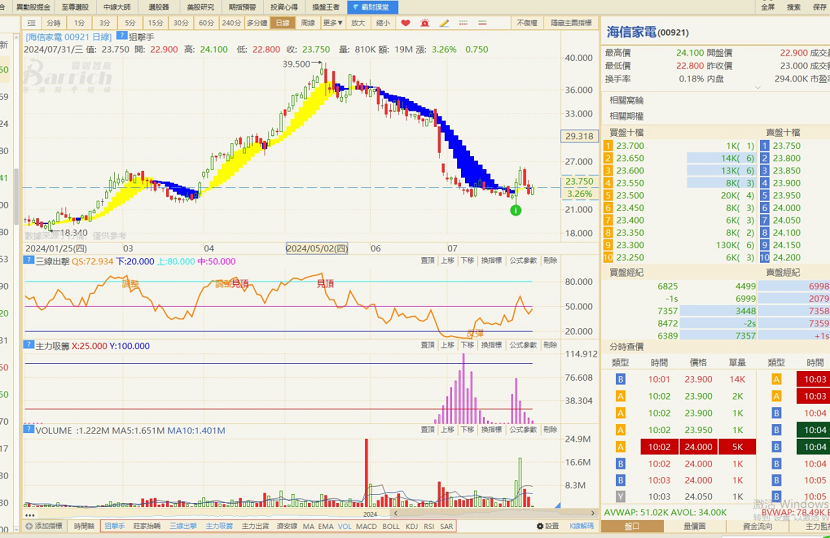
Task: Click the green circle signal marker on chart
Action: (x=515, y=210)
